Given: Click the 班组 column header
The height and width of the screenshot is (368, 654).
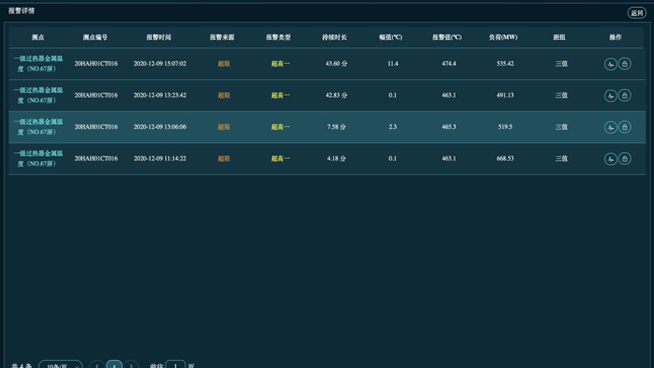Looking at the screenshot, I should tap(559, 37).
